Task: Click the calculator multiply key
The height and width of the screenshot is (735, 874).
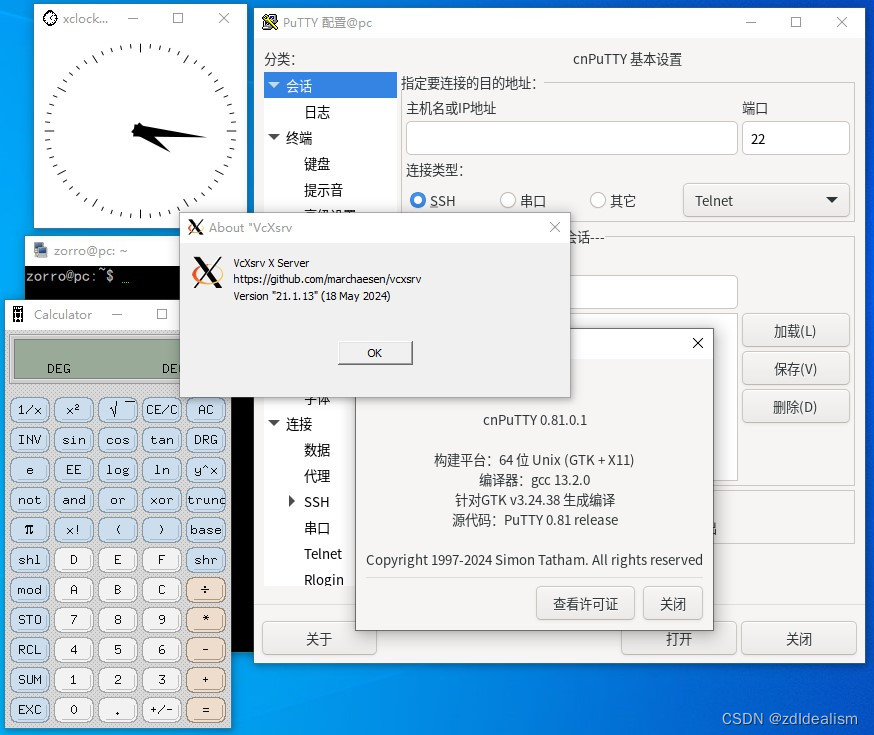Action: [206, 620]
